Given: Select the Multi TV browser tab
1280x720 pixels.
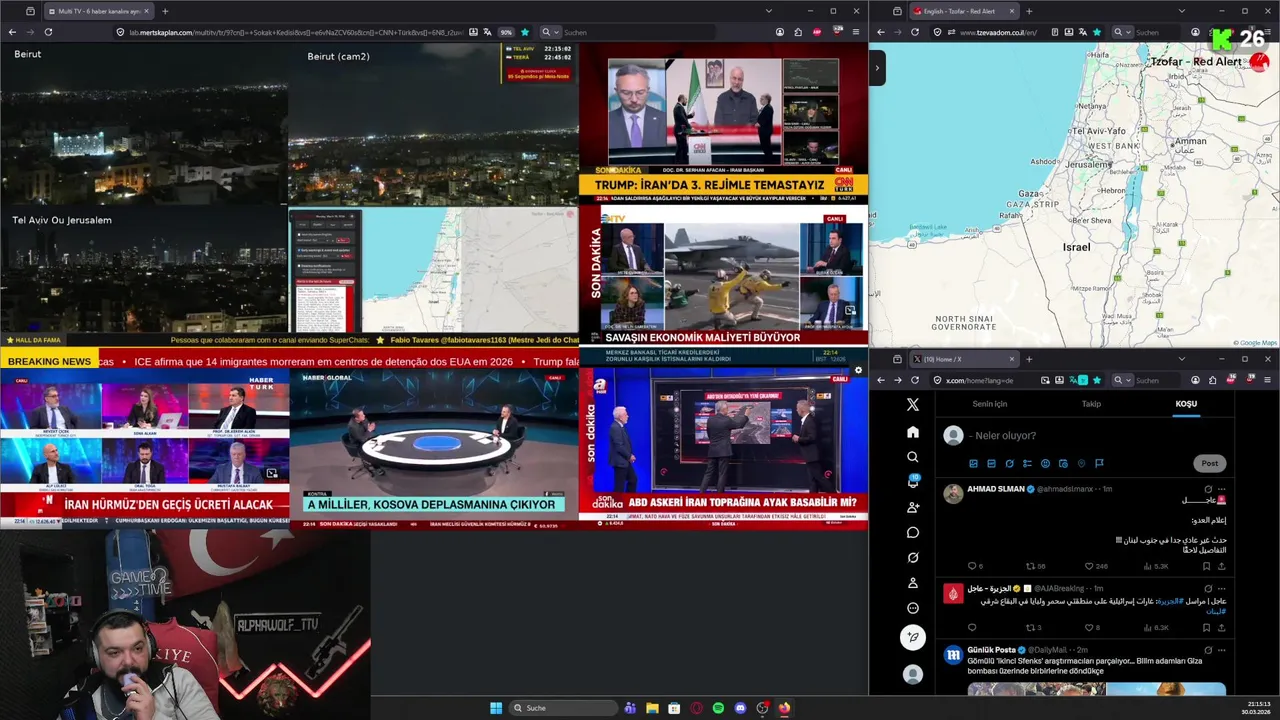Looking at the screenshot, I should coord(98,11).
